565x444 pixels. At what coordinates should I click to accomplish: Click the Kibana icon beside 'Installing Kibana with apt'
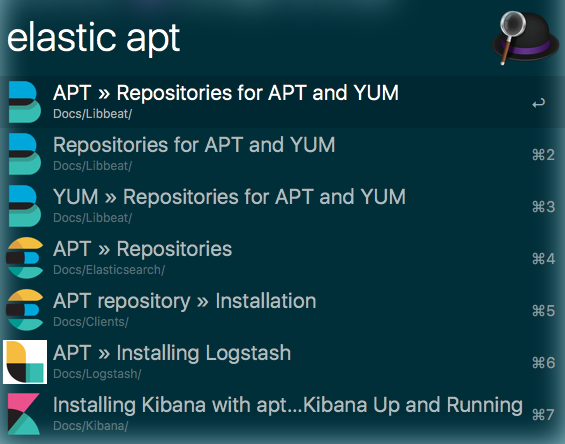point(24,414)
